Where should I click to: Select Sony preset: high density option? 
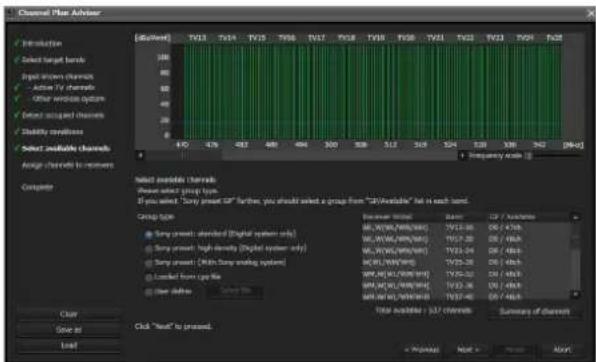pyautogui.click(x=149, y=249)
